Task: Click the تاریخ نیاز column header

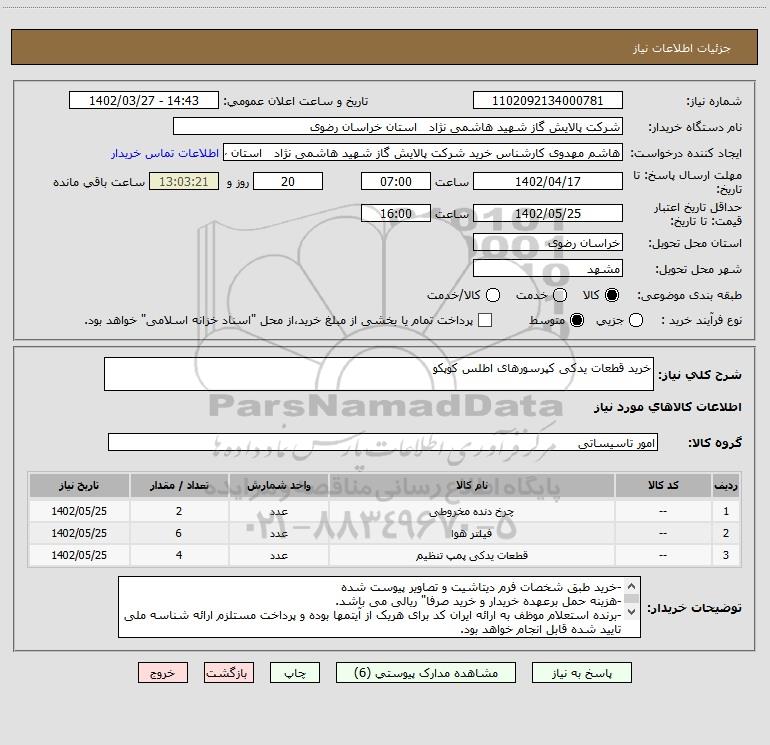Action: tap(79, 486)
